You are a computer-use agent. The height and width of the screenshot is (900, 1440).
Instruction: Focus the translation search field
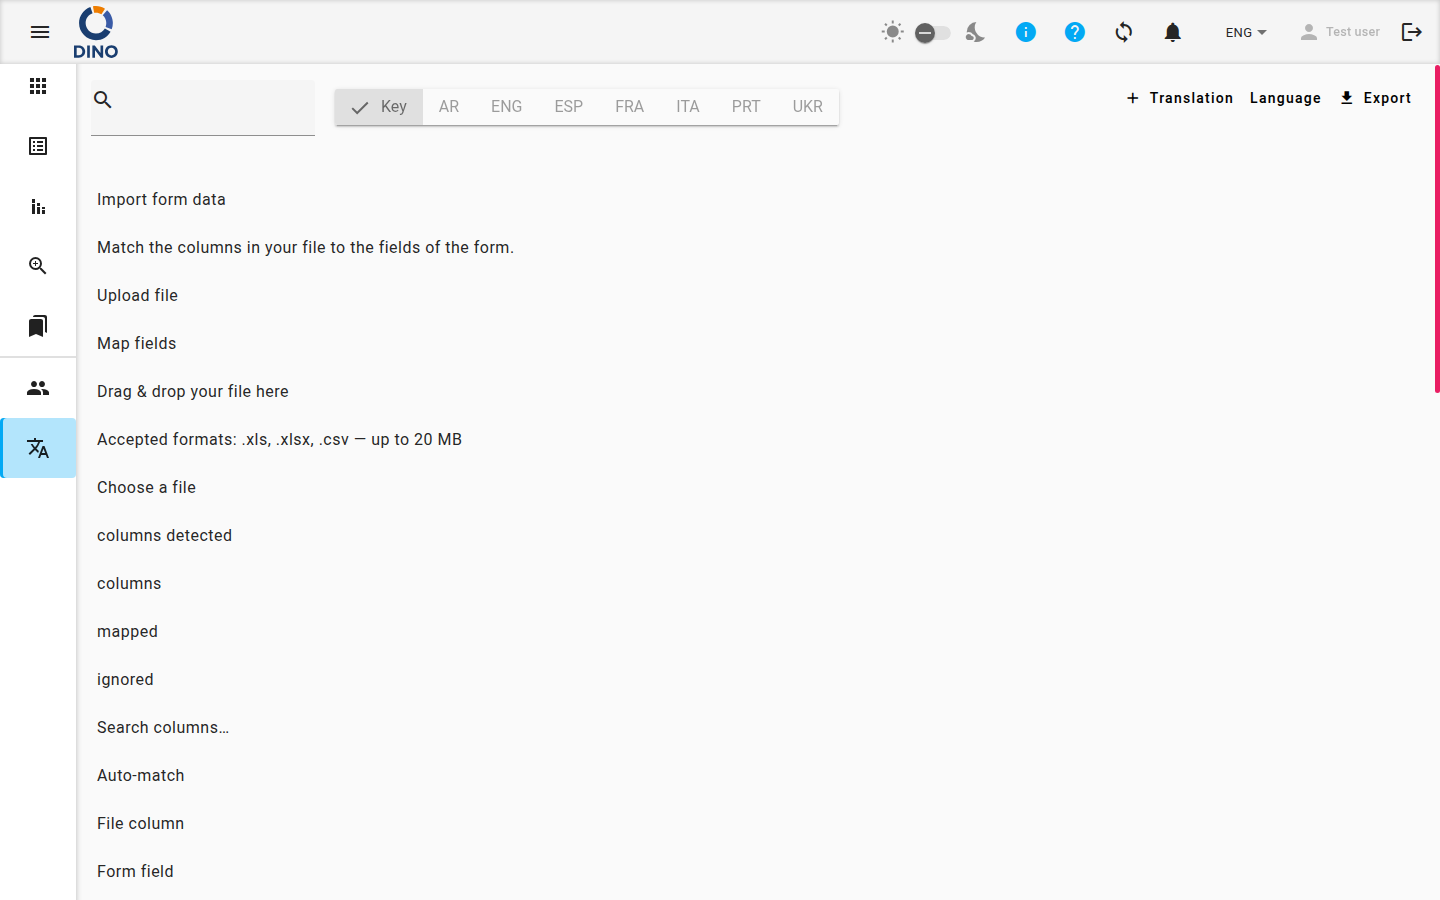pos(203,108)
